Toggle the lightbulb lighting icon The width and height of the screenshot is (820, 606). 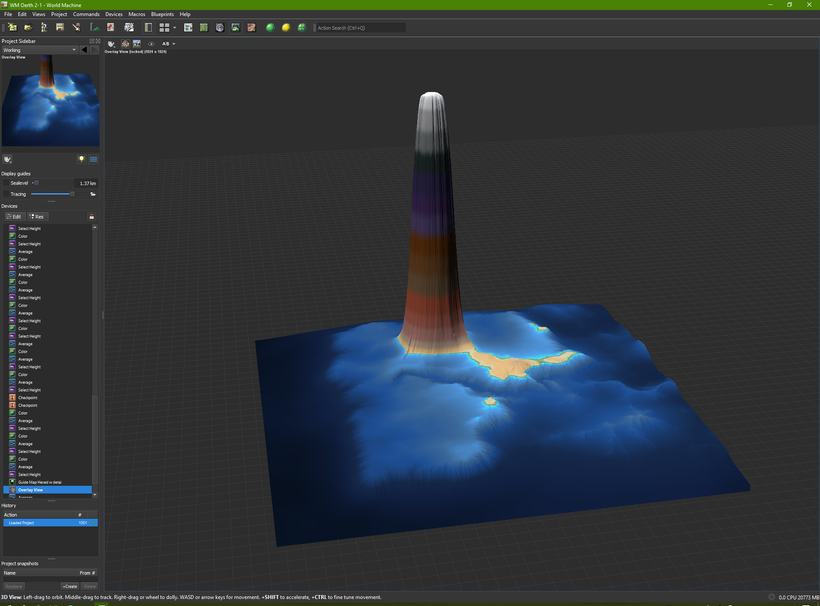pyautogui.click(x=81, y=159)
